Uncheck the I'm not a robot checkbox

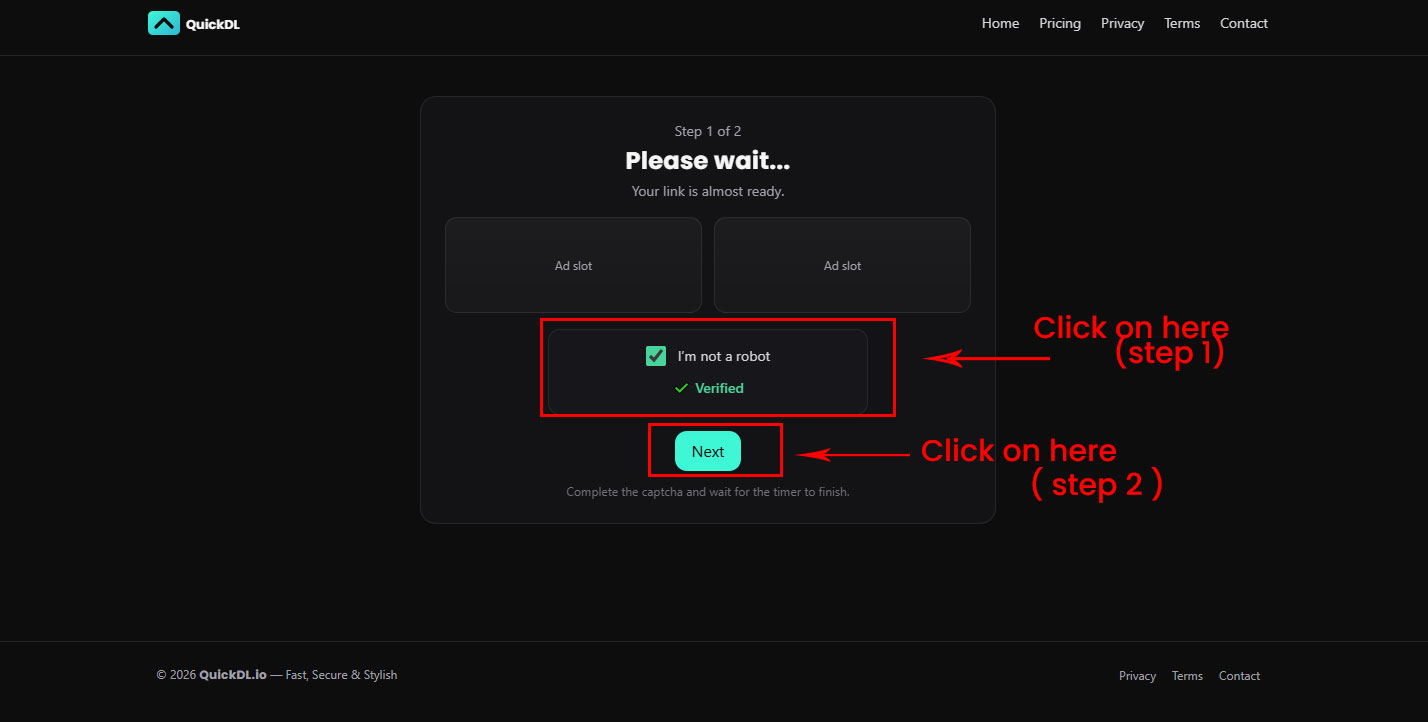[x=656, y=356]
